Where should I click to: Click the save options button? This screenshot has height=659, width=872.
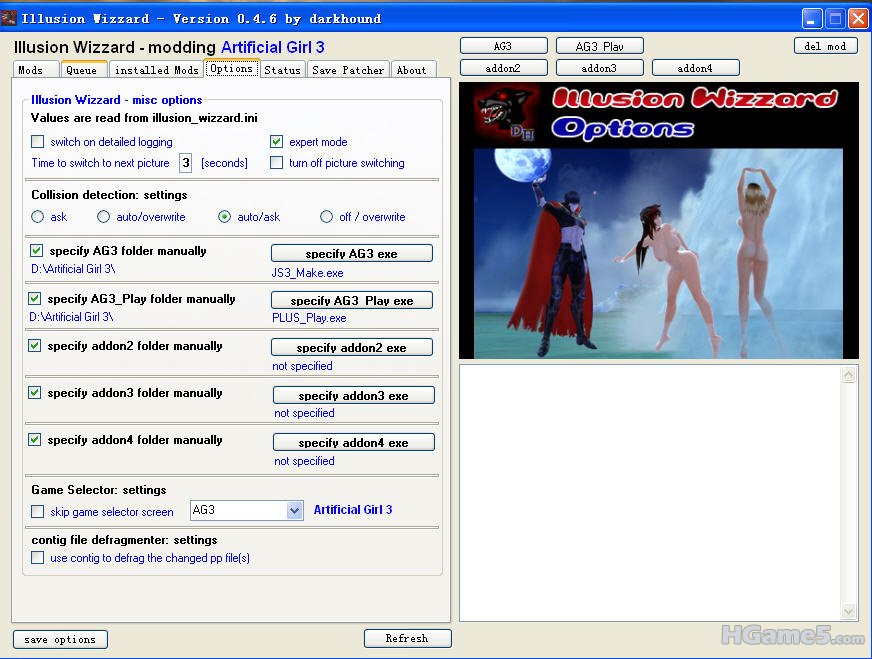tap(60, 639)
